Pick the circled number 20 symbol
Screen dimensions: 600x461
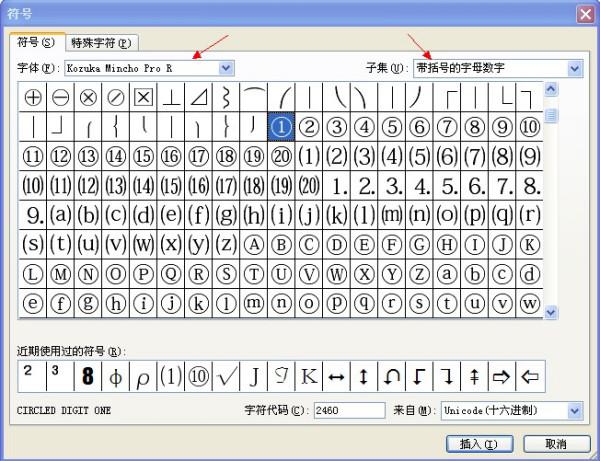281,156
